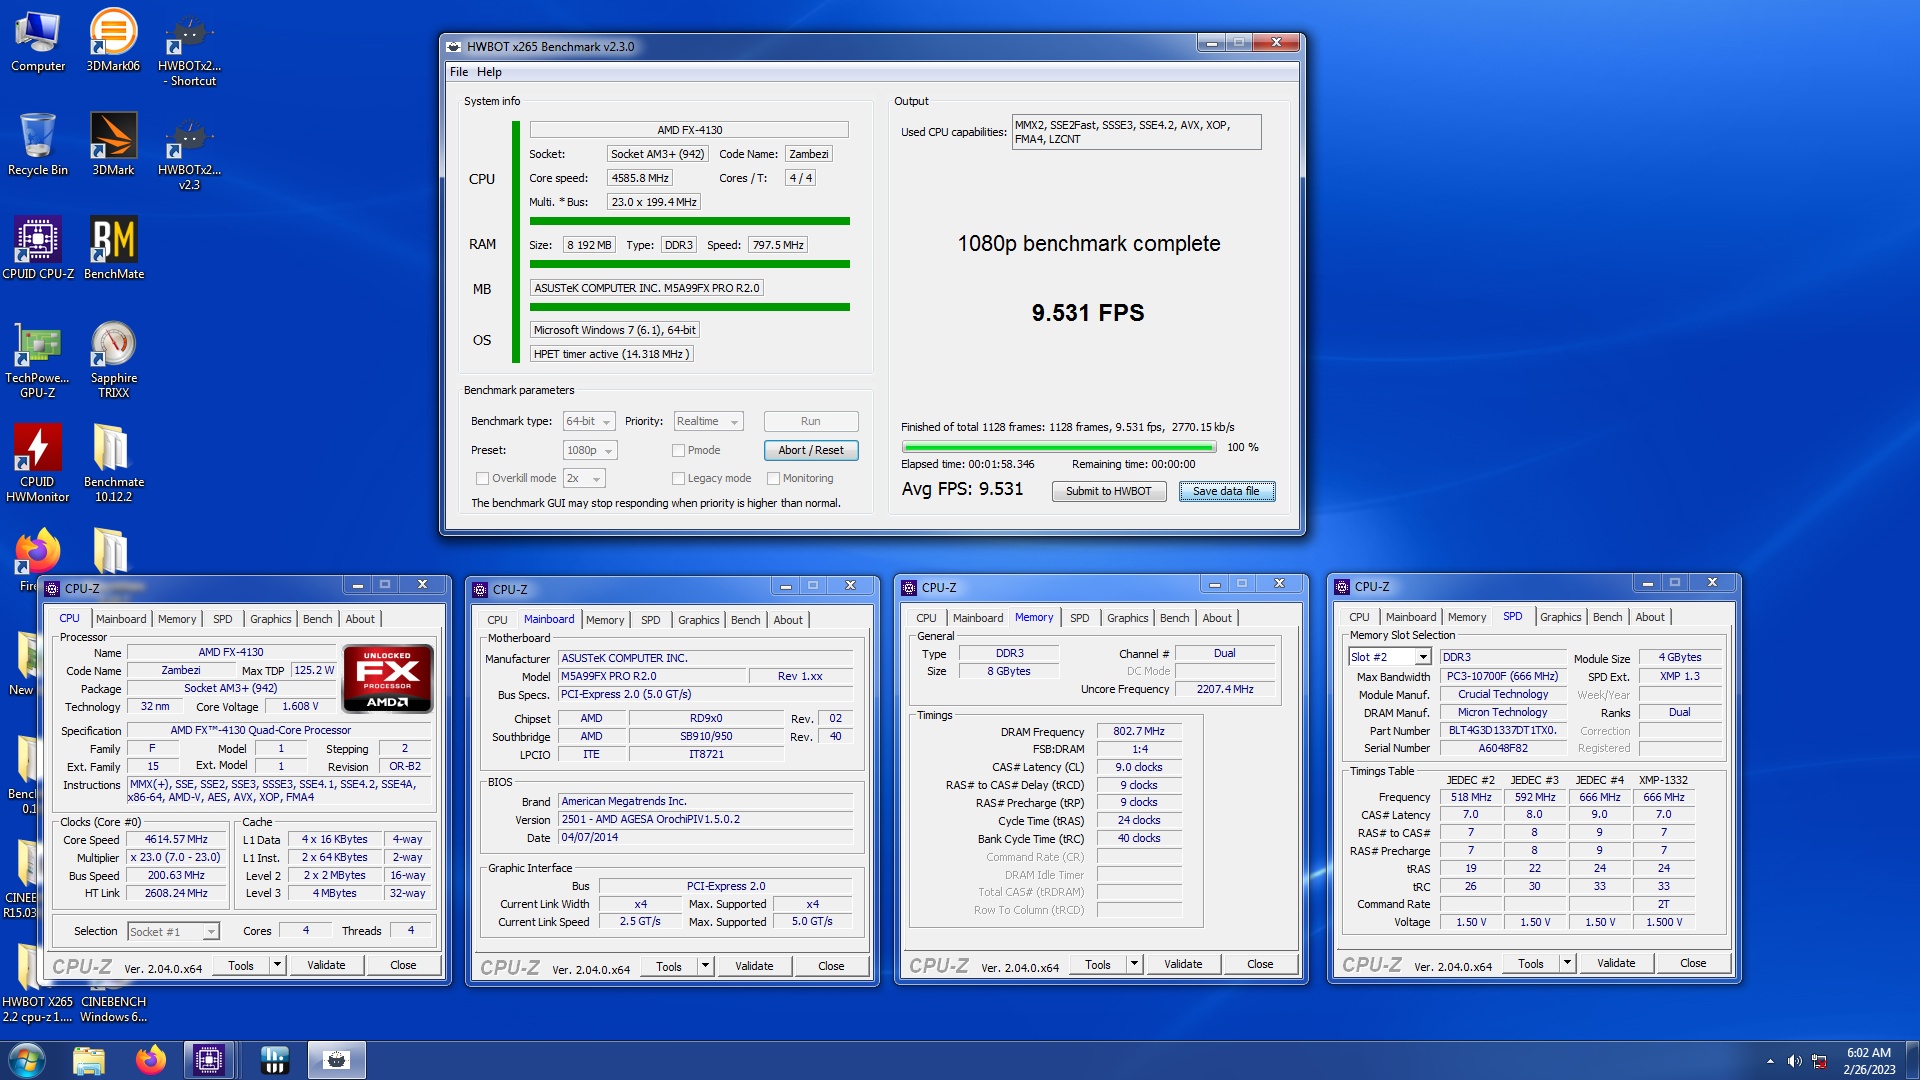This screenshot has width=1920, height=1080.
Task: Open the File menu
Action: pyautogui.click(x=459, y=72)
